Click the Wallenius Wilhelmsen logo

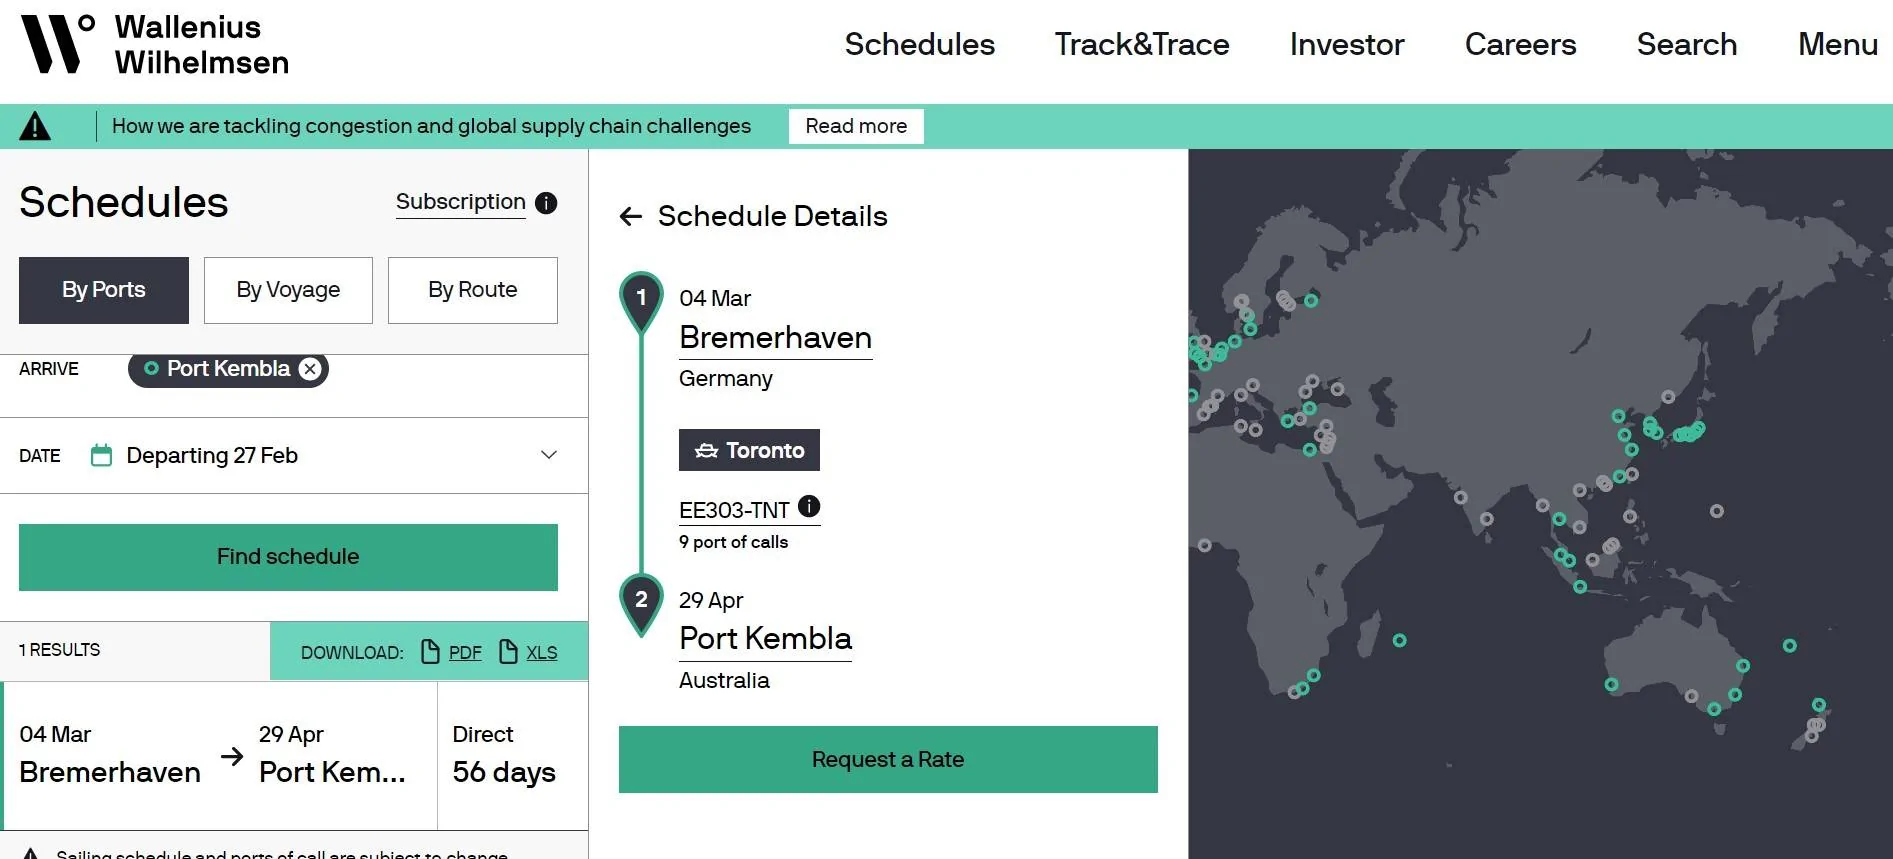(x=155, y=45)
